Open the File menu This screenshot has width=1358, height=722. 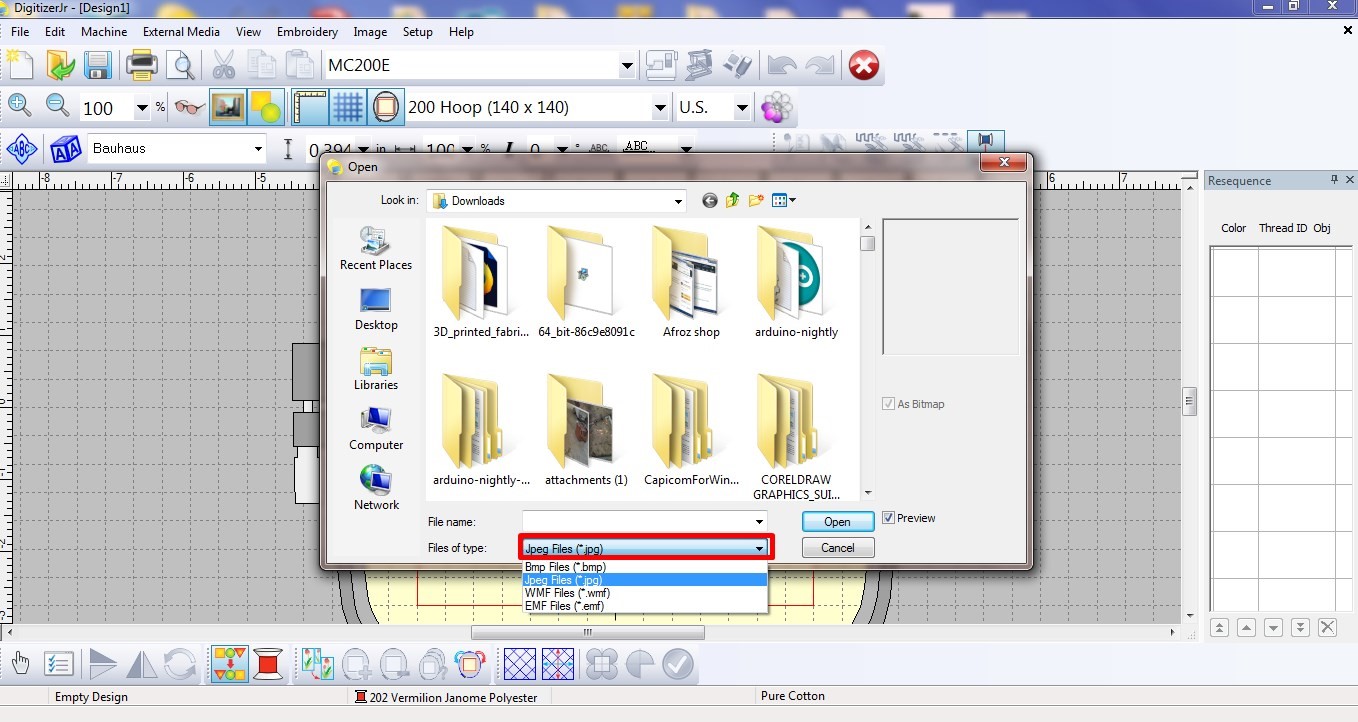[x=20, y=32]
